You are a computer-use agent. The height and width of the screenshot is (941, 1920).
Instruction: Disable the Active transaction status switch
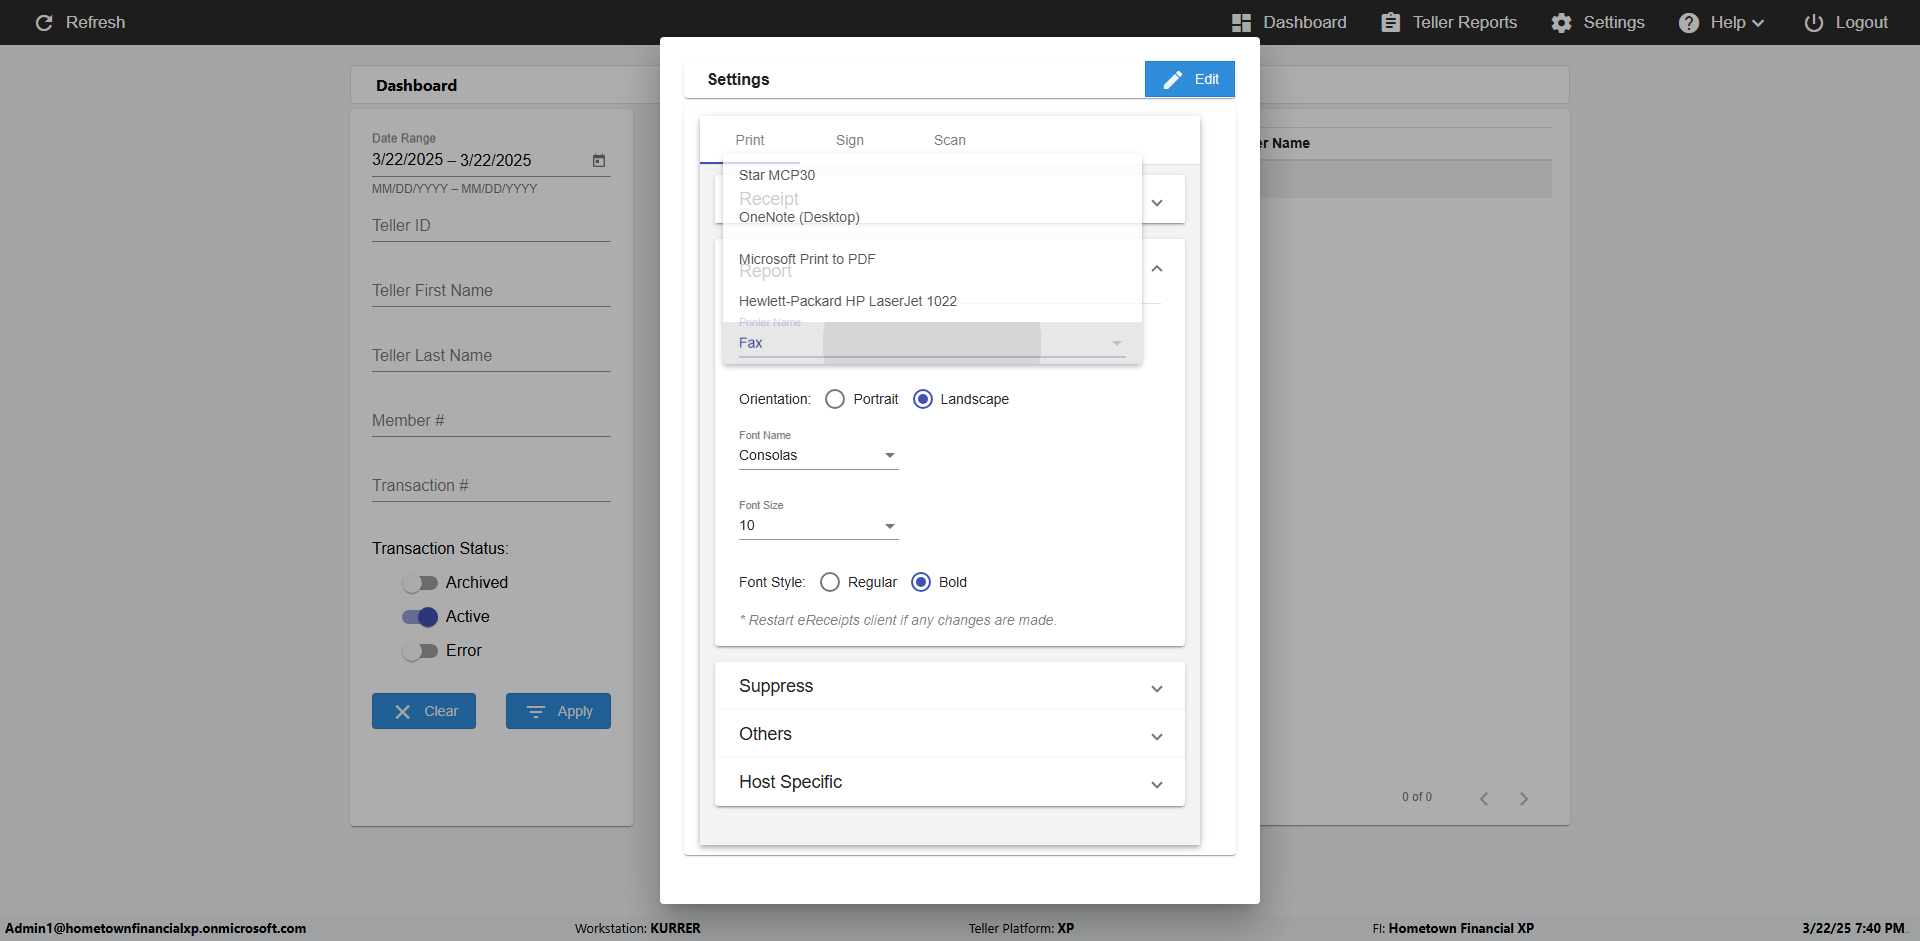click(420, 617)
